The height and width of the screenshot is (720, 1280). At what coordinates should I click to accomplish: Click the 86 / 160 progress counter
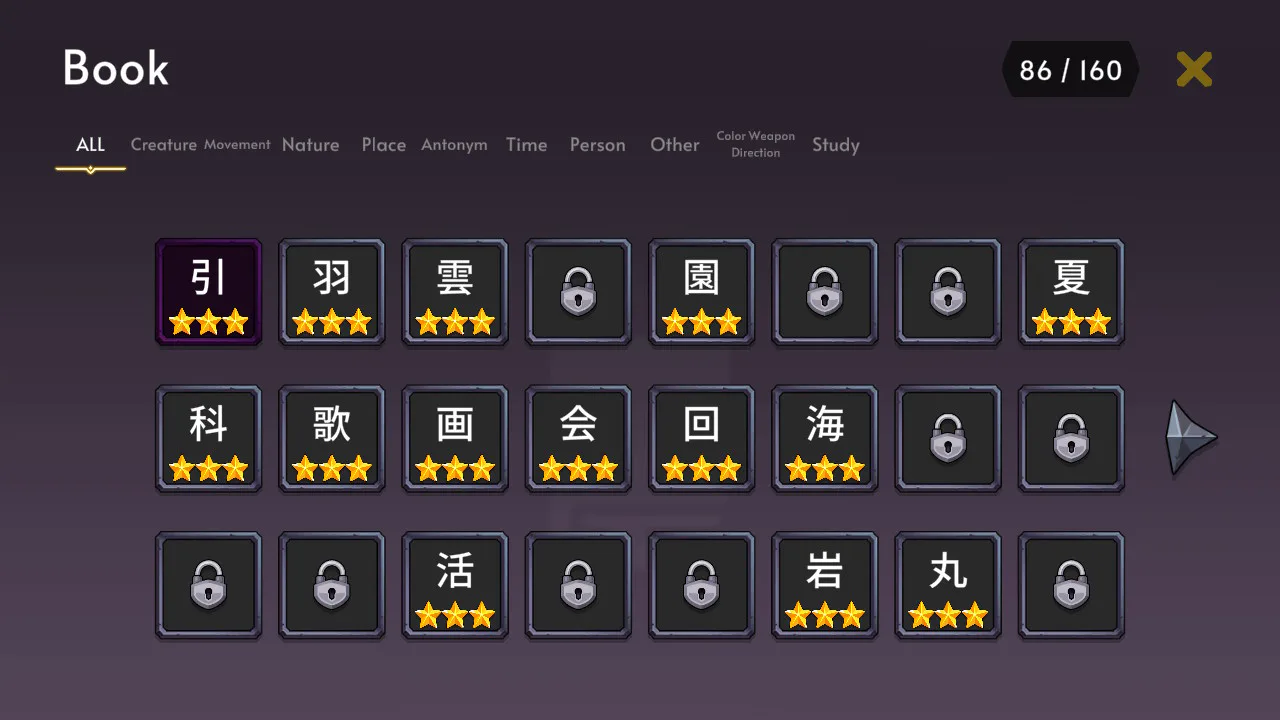(1070, 70)
